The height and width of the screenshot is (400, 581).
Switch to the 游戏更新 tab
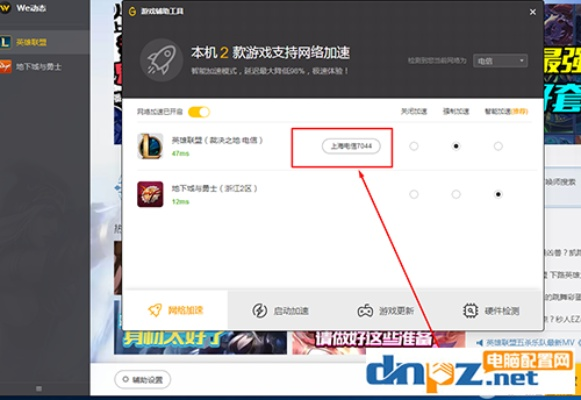pos(385,310)
